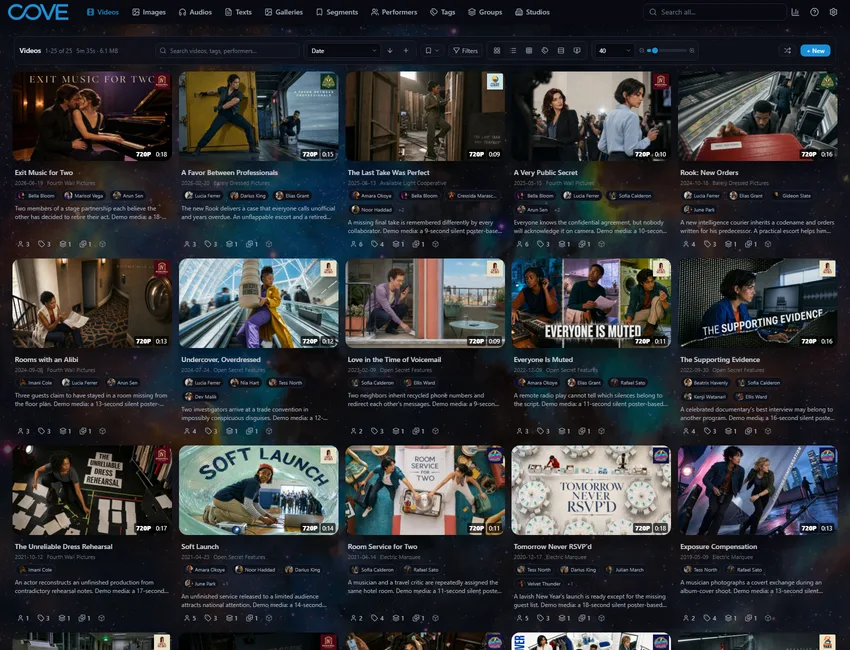Click tag count icon under The Last Take Was Perfect
The width and height of the screenshot is (850, 650).
tap(377, 244)
